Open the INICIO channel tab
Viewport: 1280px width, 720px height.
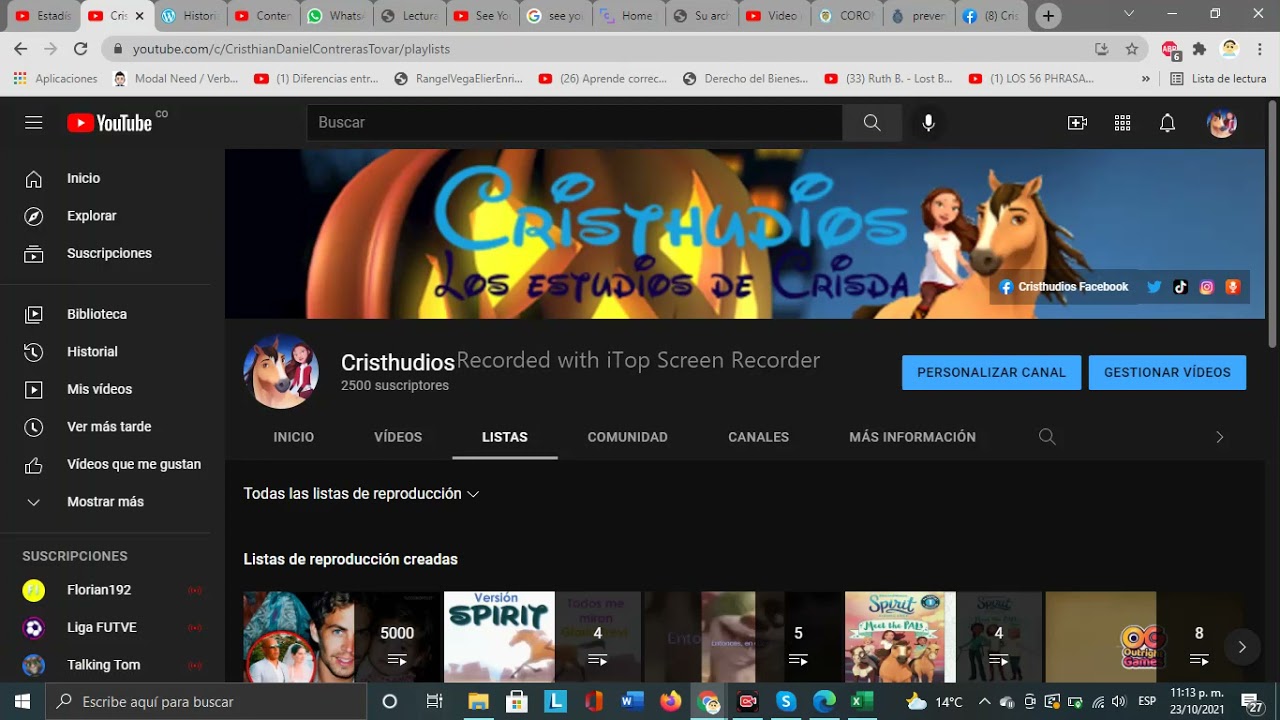click(x=294, y=437)
